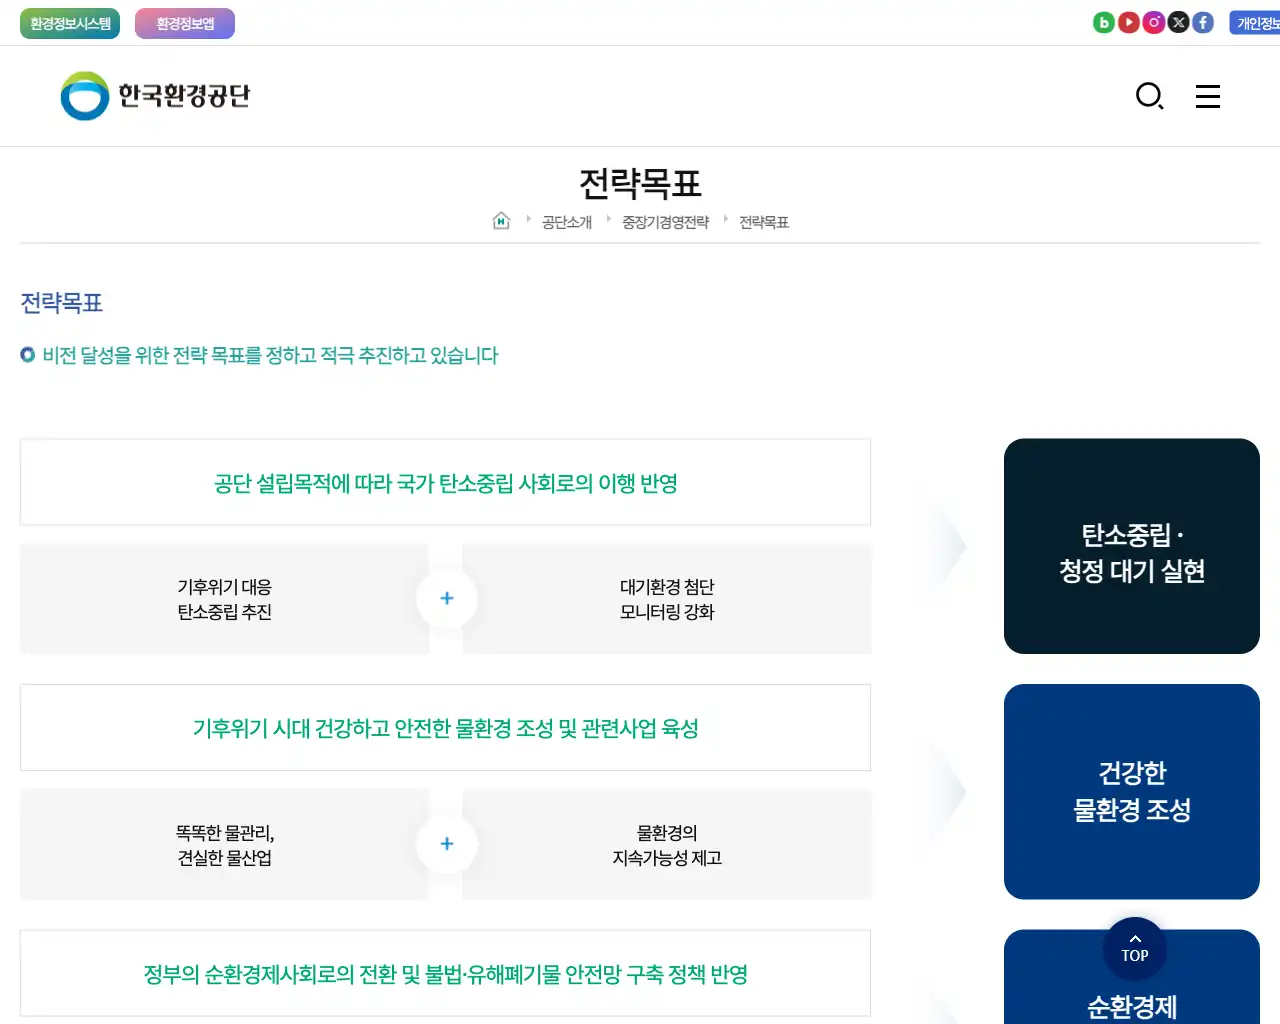Select the 탄소중립·청정 대기 실현 card
The image size is (1280, 1024).
click(x=1131, y=546)
